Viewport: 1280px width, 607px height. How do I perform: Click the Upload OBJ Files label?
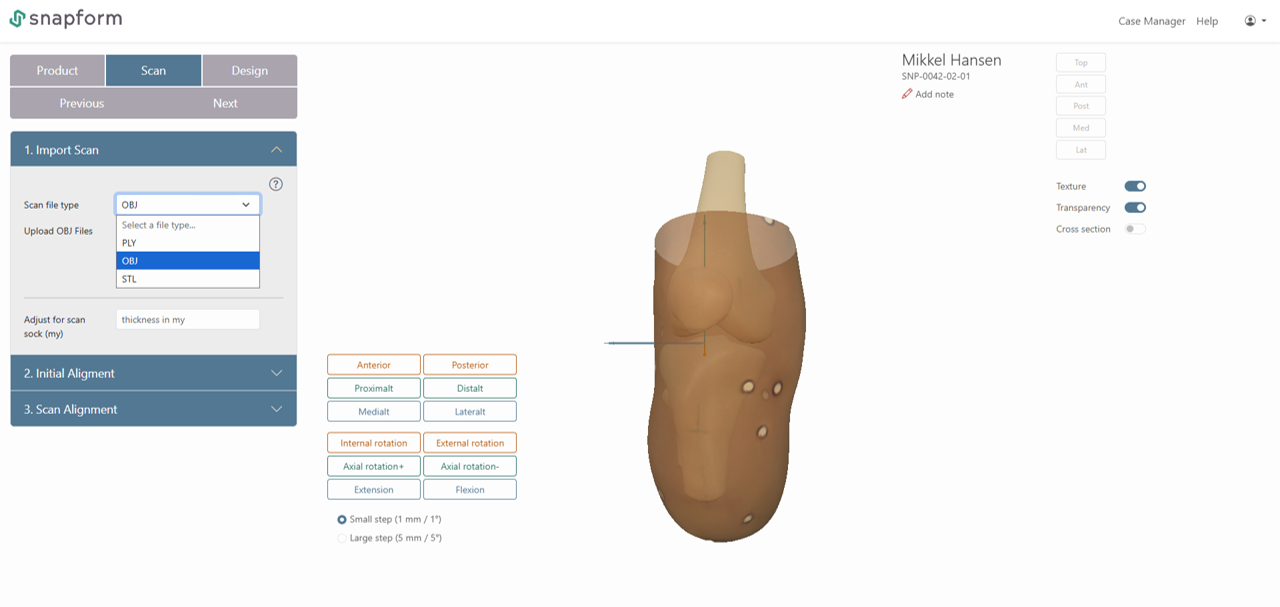click(58, 231)
